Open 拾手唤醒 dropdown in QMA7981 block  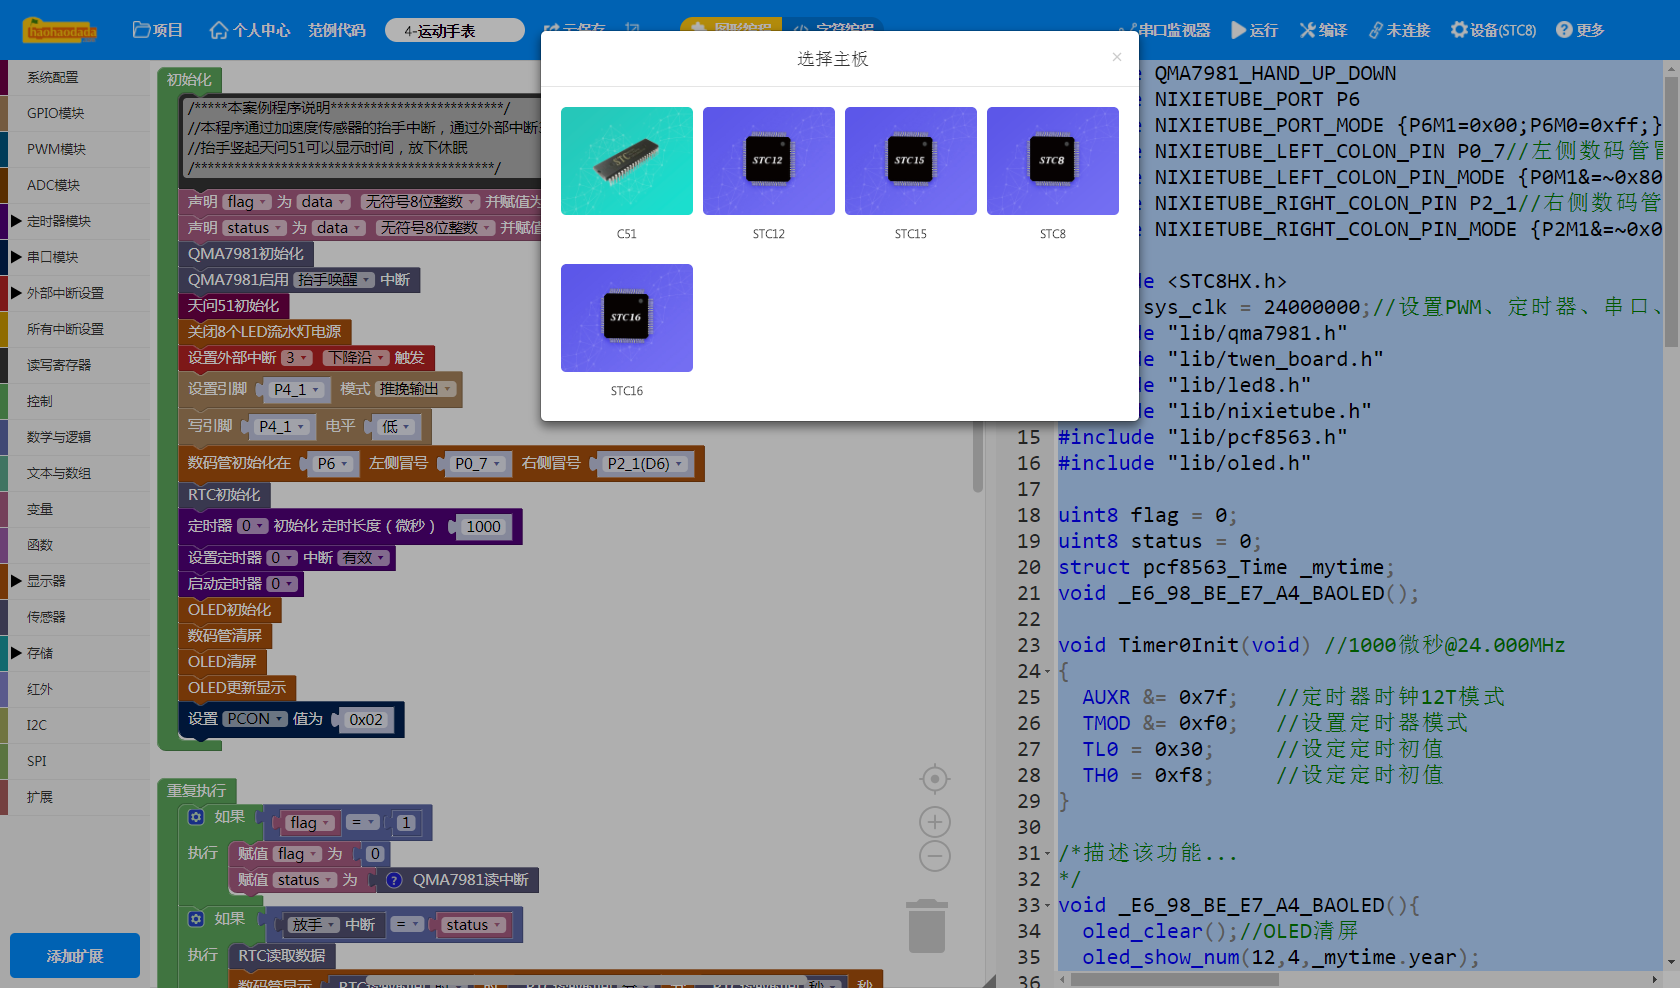(335, 280)
